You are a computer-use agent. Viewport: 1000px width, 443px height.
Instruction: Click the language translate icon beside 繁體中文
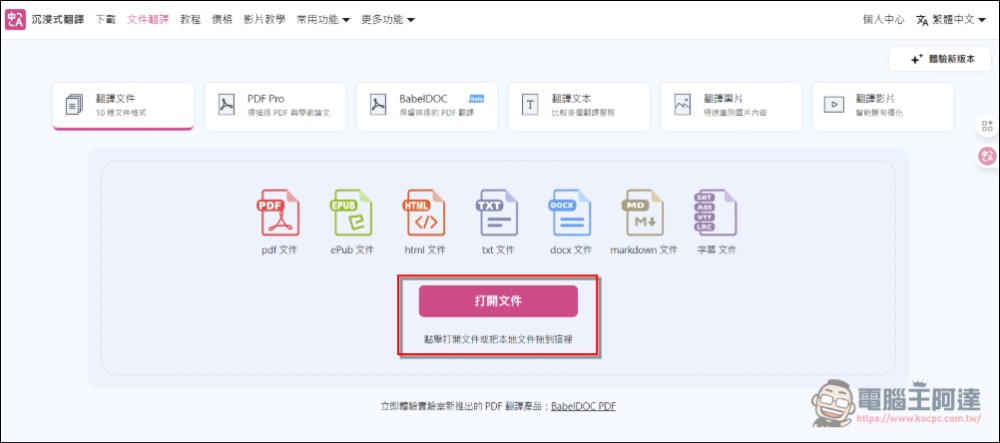click(x=922, y=20)
